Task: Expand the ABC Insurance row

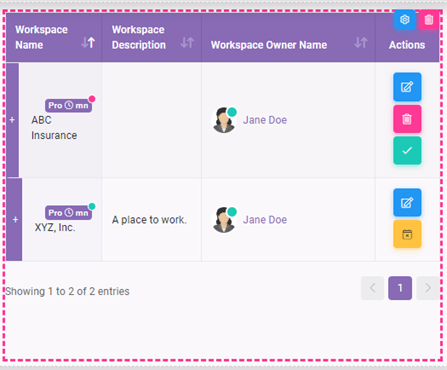Action: [x=12, y=120]
